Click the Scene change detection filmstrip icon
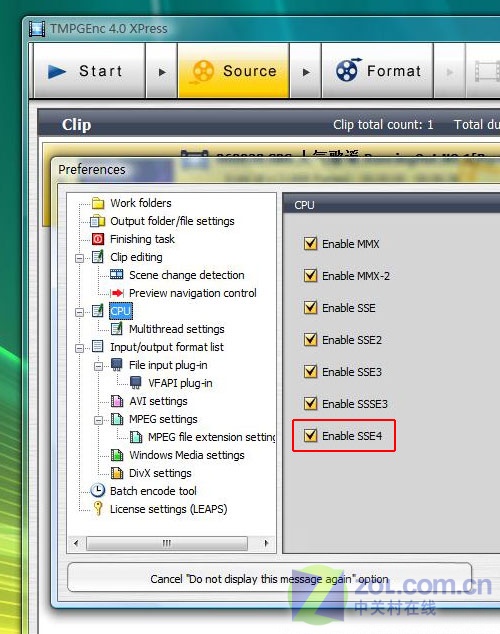Image resolution: width=500 pixels, height=634 pixels. click(117, 275)
